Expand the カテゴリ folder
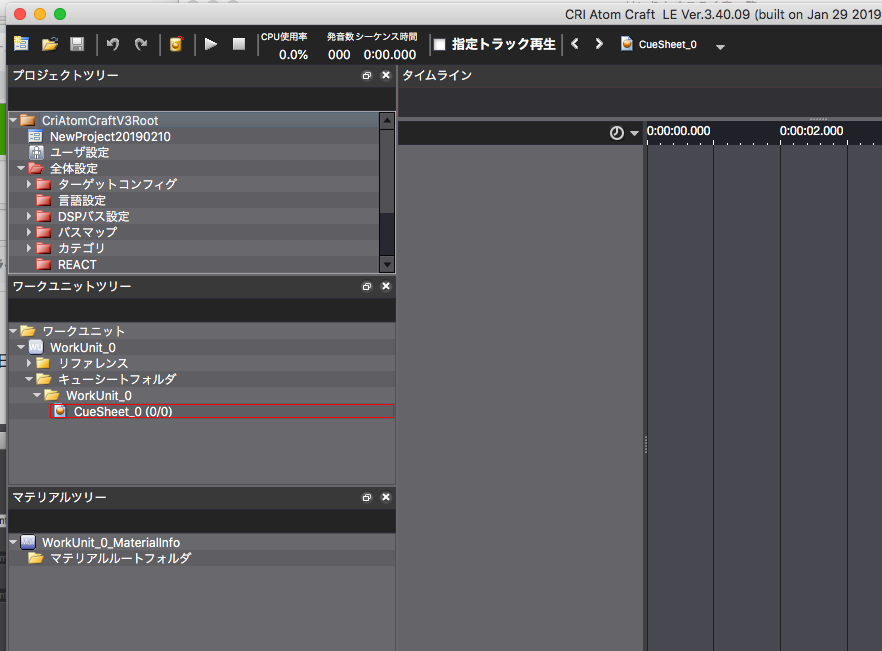Screen dimensions: 882x651 pyautogui.click(x=29, y=248)
